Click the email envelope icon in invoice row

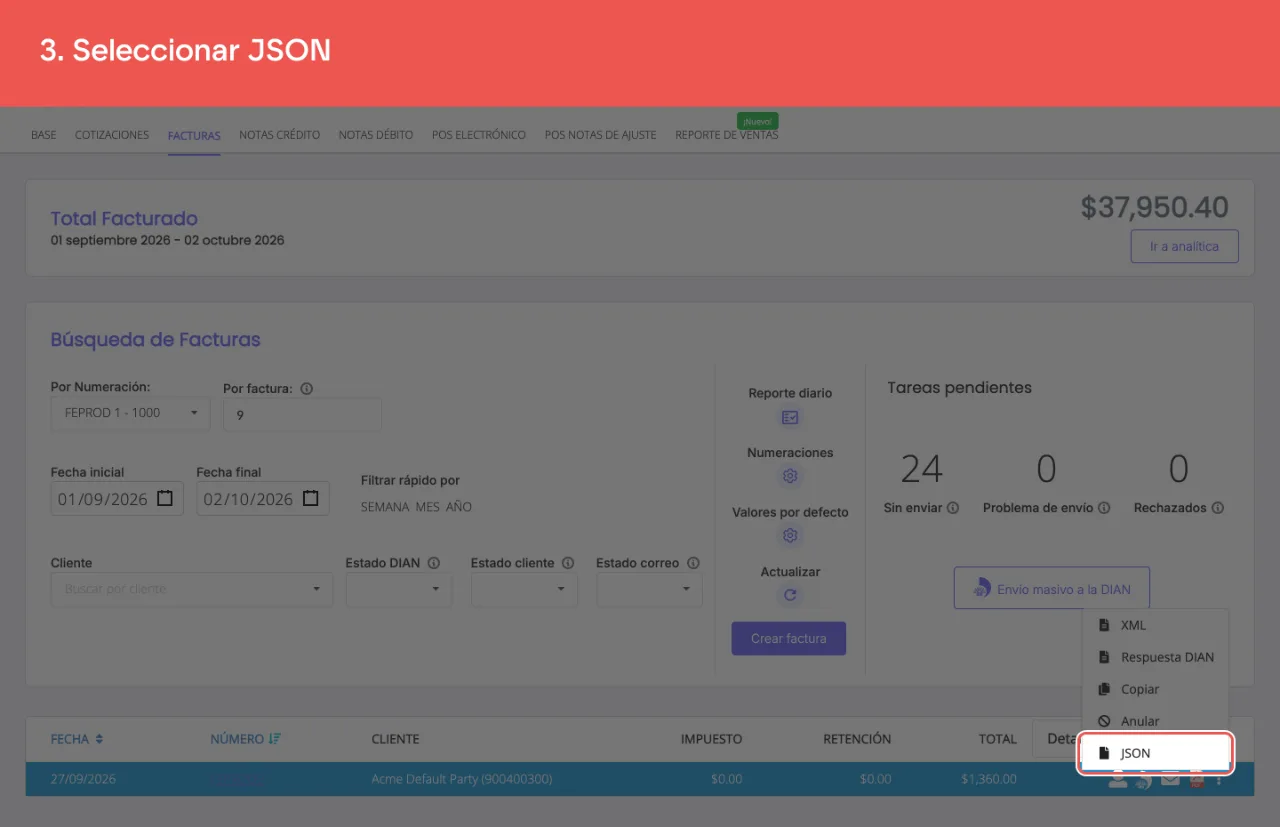tap(1170, 780)
